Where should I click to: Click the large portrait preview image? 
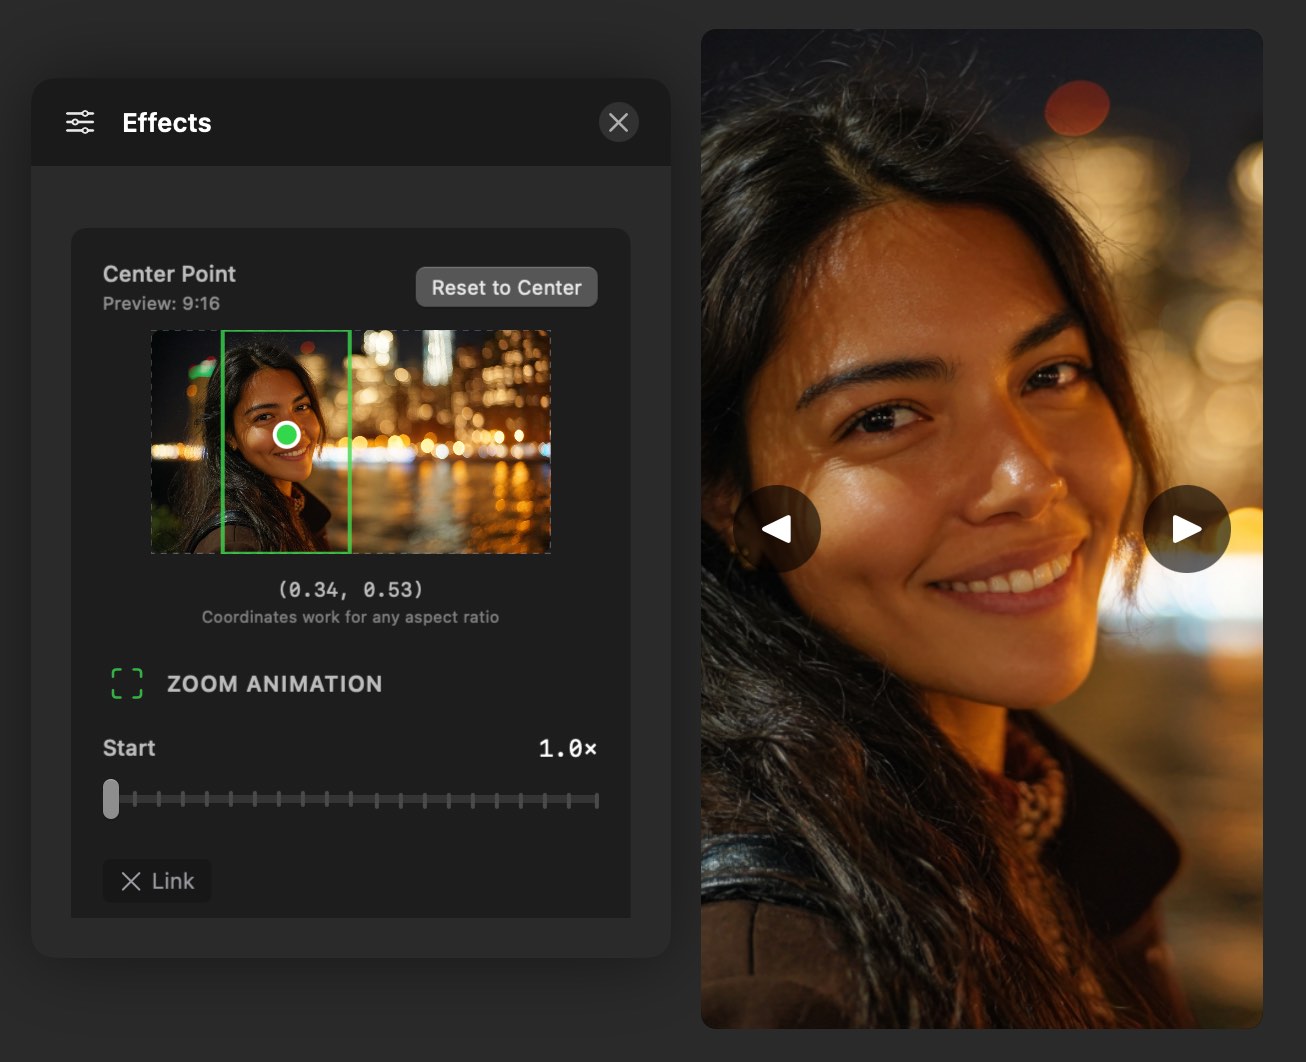[982, 529]
